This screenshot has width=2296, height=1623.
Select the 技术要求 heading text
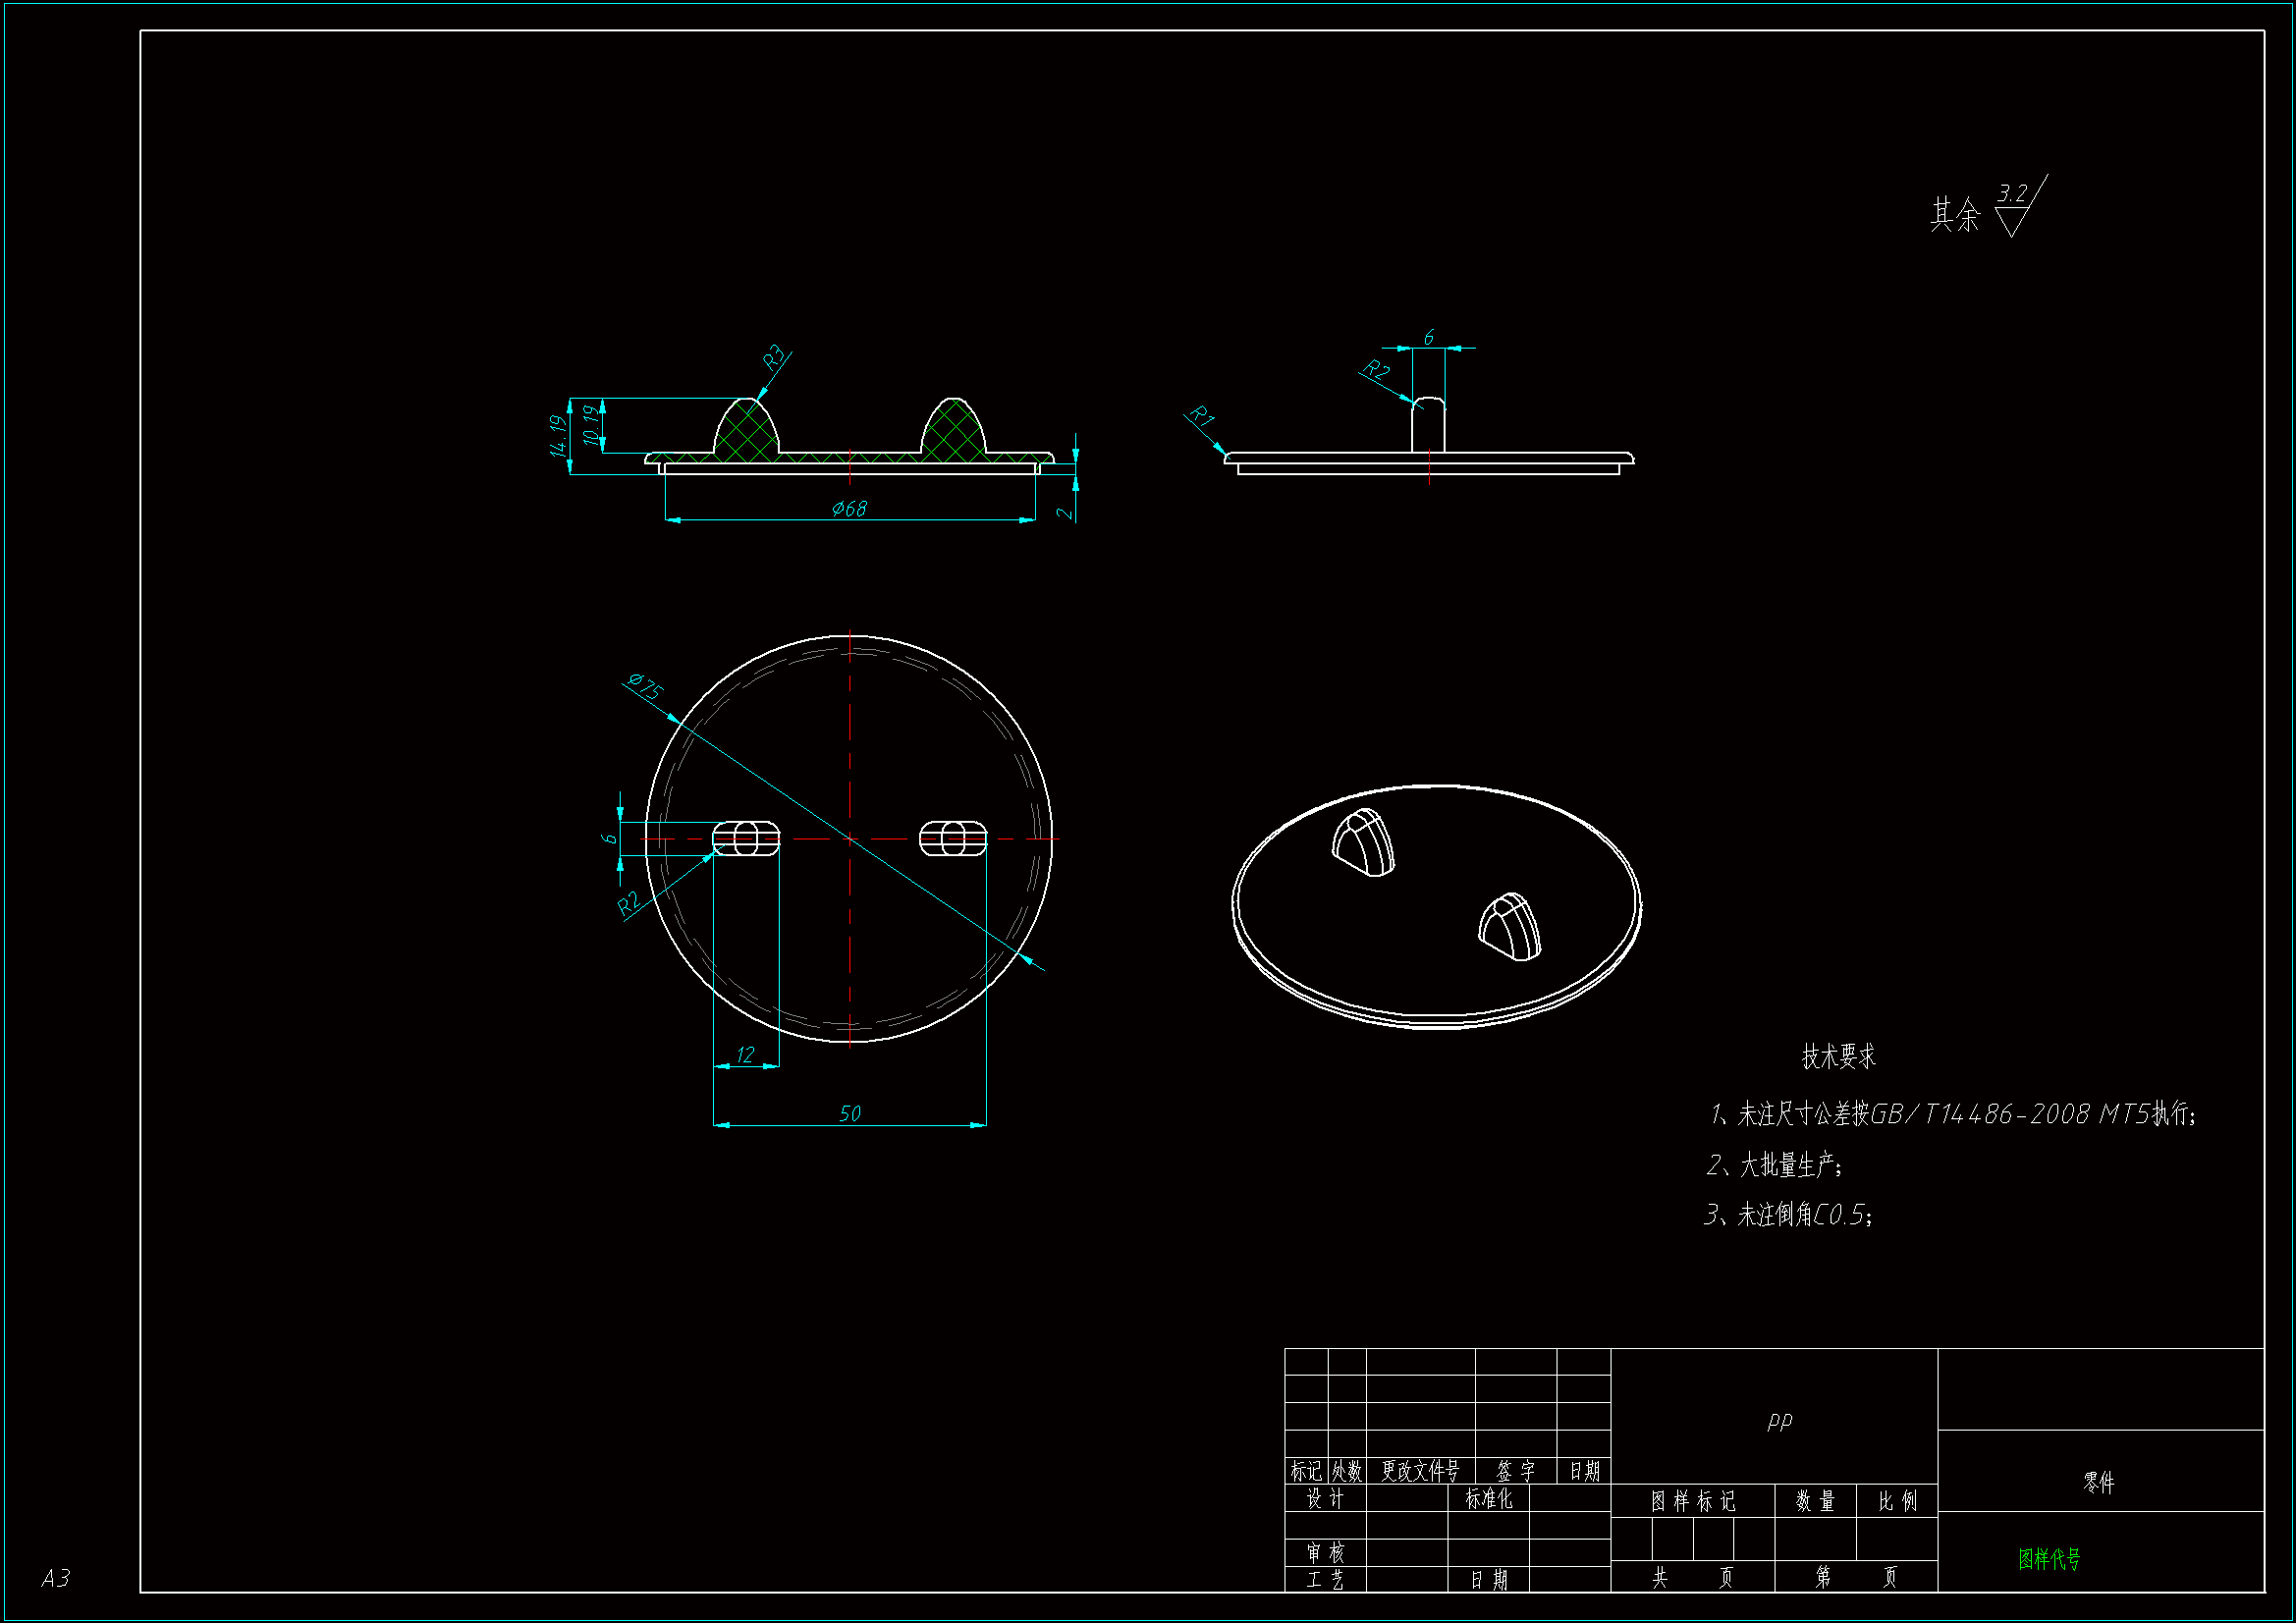tap(1838, 1056)
